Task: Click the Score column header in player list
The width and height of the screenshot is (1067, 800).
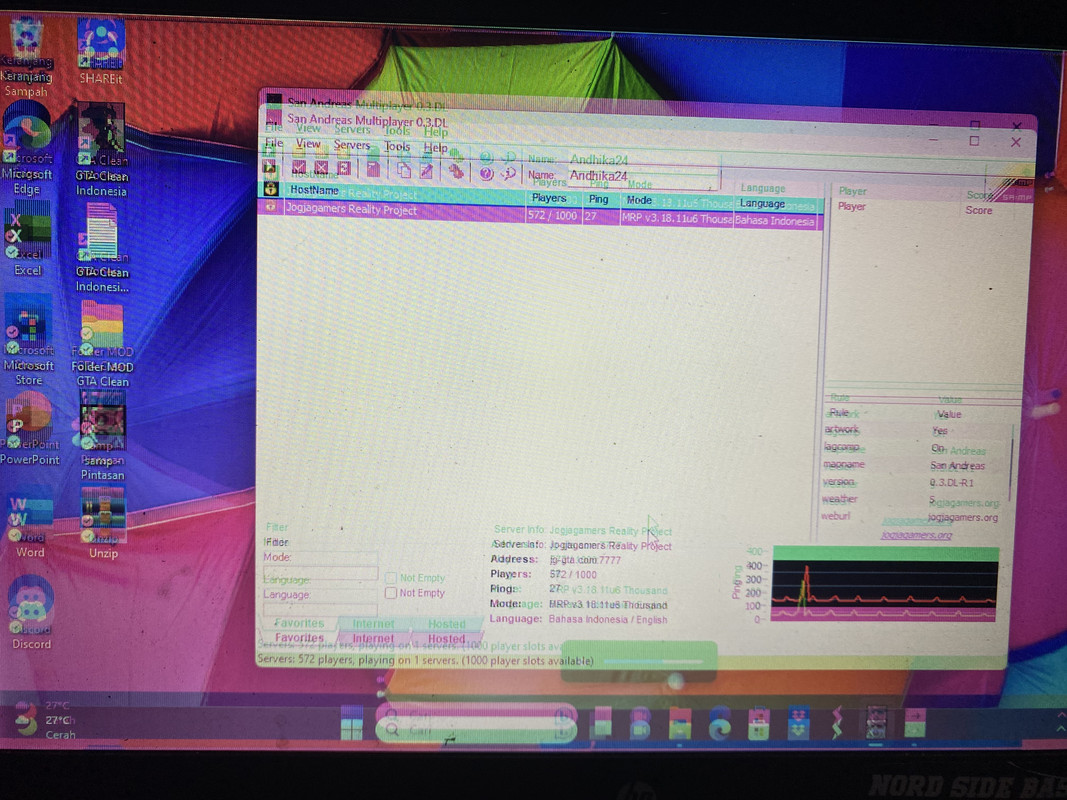Action: (979, 211)
